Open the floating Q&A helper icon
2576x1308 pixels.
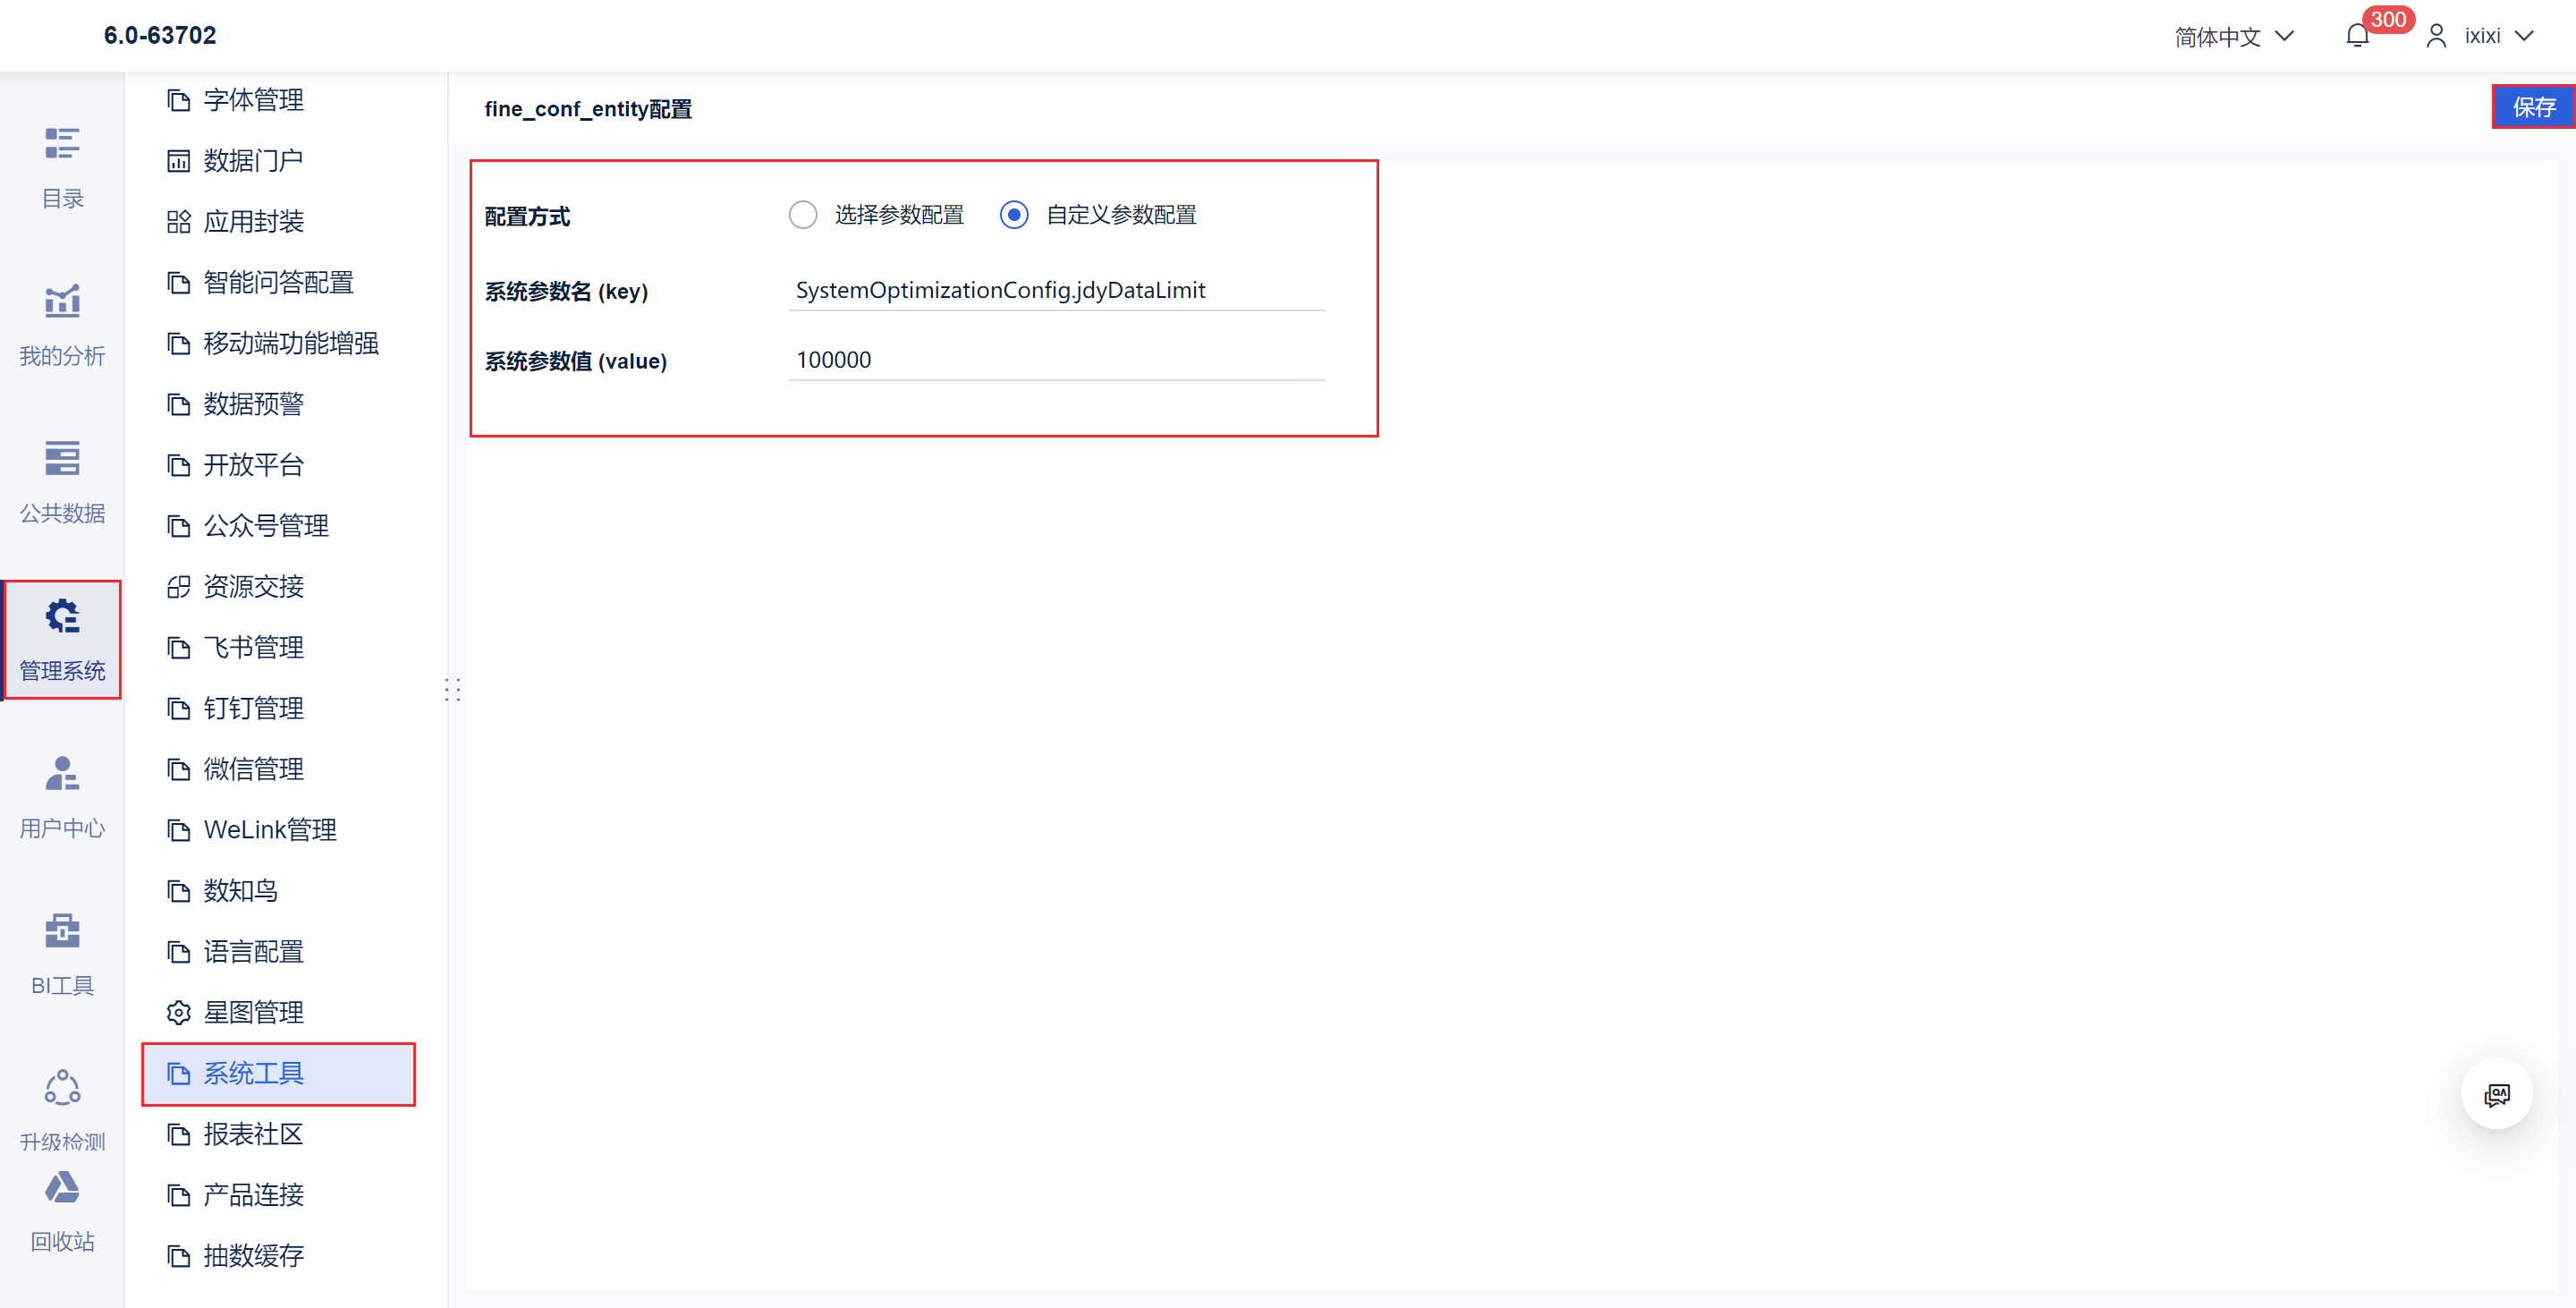click(x=2496, y=1095)
